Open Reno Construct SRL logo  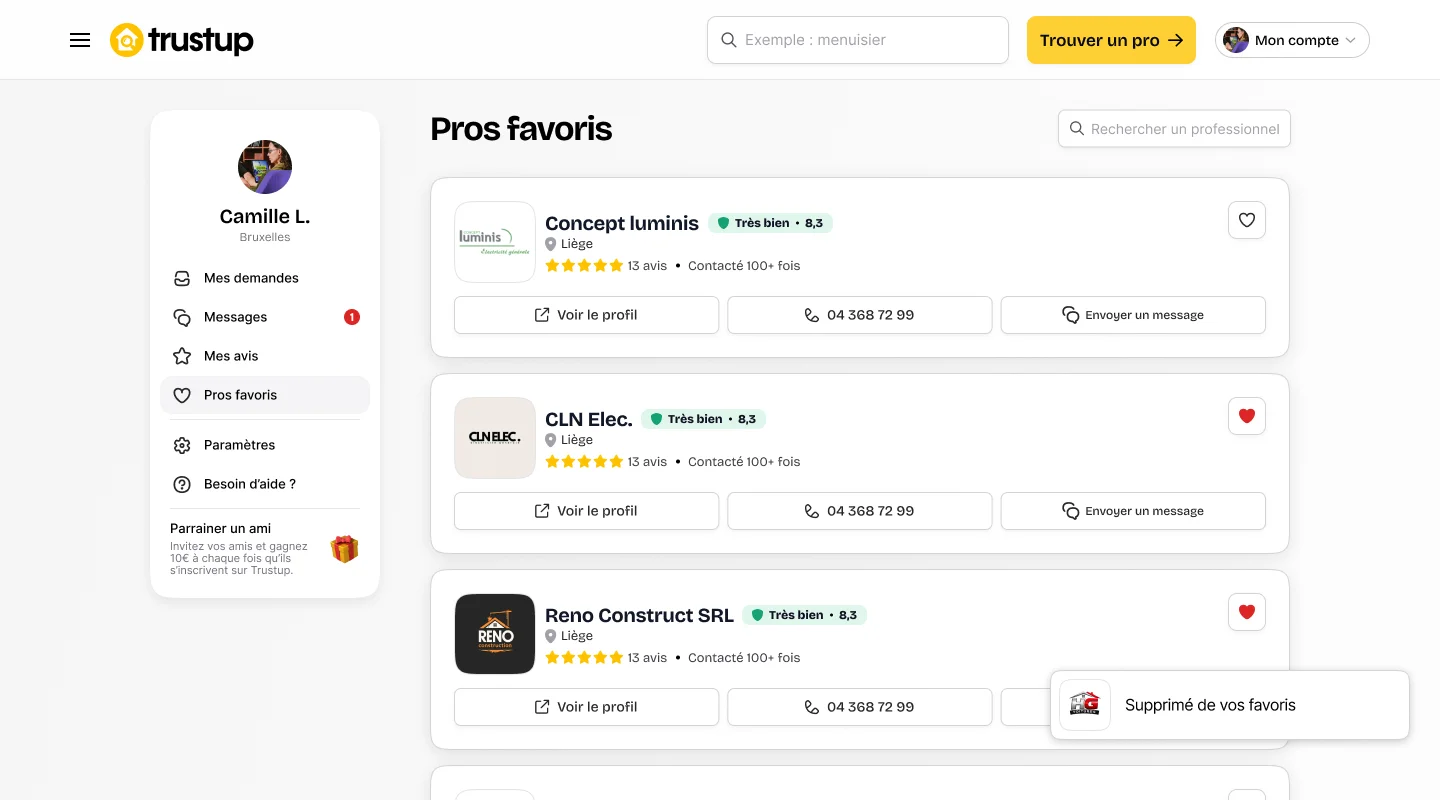[x=495, y=634]
